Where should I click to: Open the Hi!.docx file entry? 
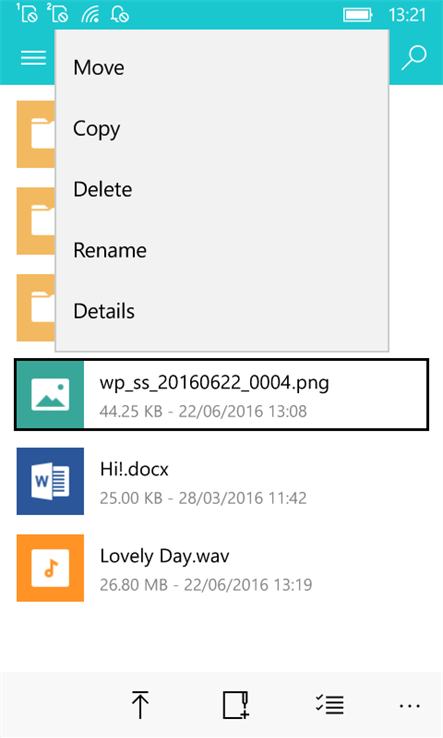pyautogui.click(x=222, y=481)
